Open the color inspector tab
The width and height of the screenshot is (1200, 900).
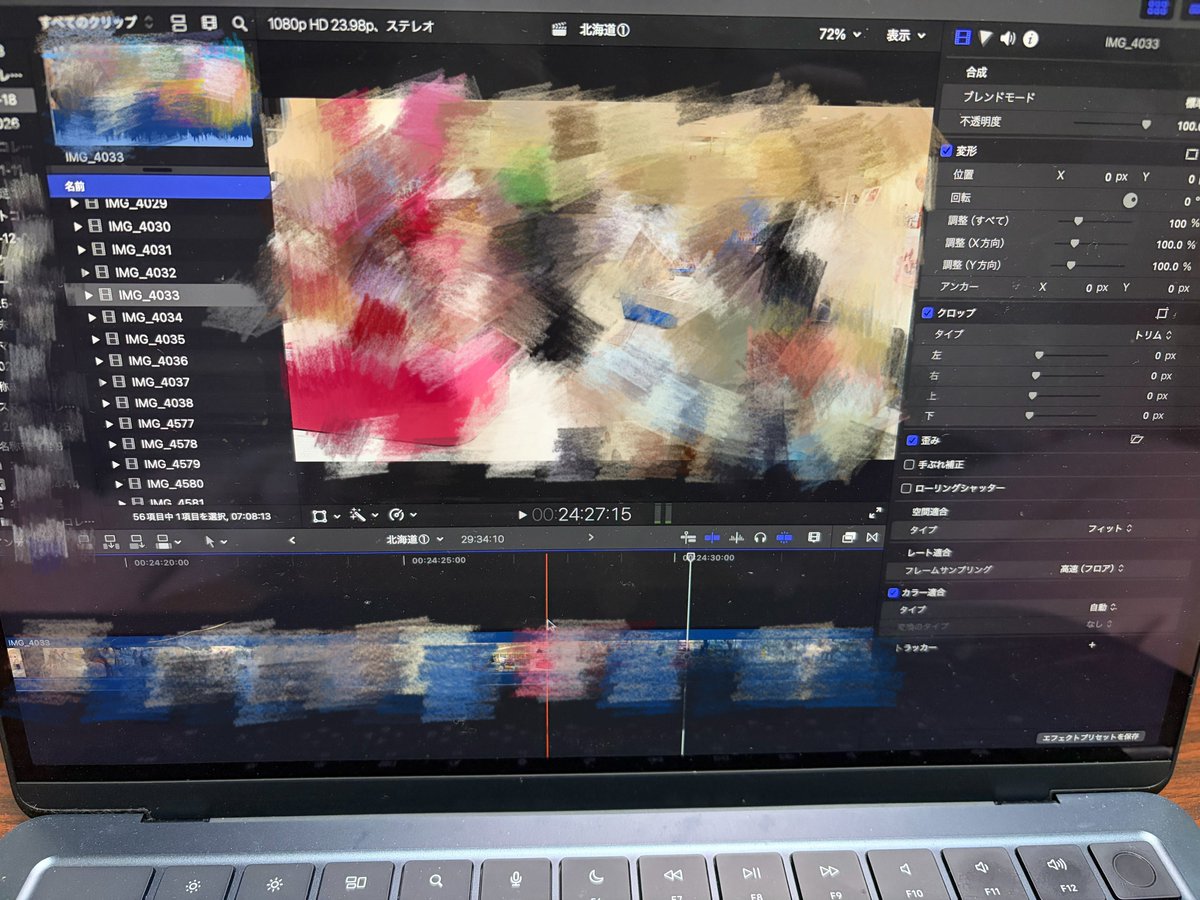[x=985, y=38]
